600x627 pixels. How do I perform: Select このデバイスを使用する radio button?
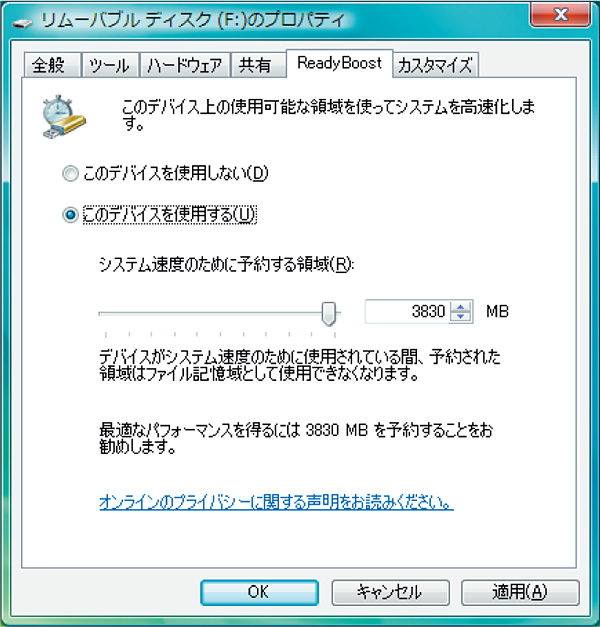point(70,215)
